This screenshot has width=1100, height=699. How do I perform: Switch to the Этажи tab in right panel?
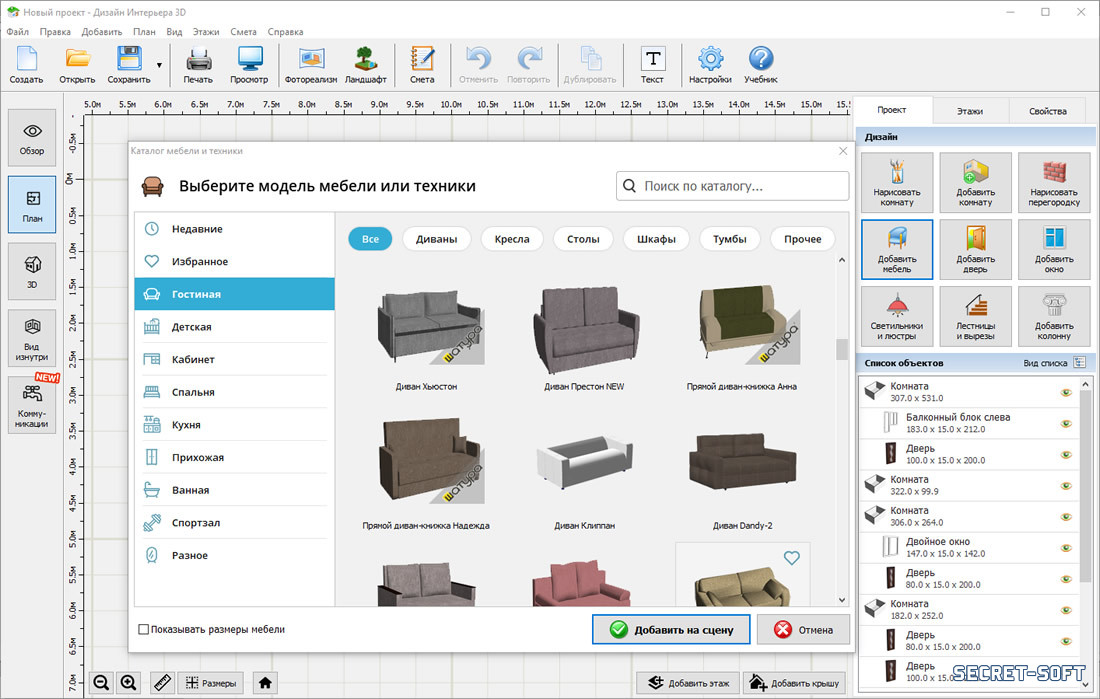[x=970, y=111]
